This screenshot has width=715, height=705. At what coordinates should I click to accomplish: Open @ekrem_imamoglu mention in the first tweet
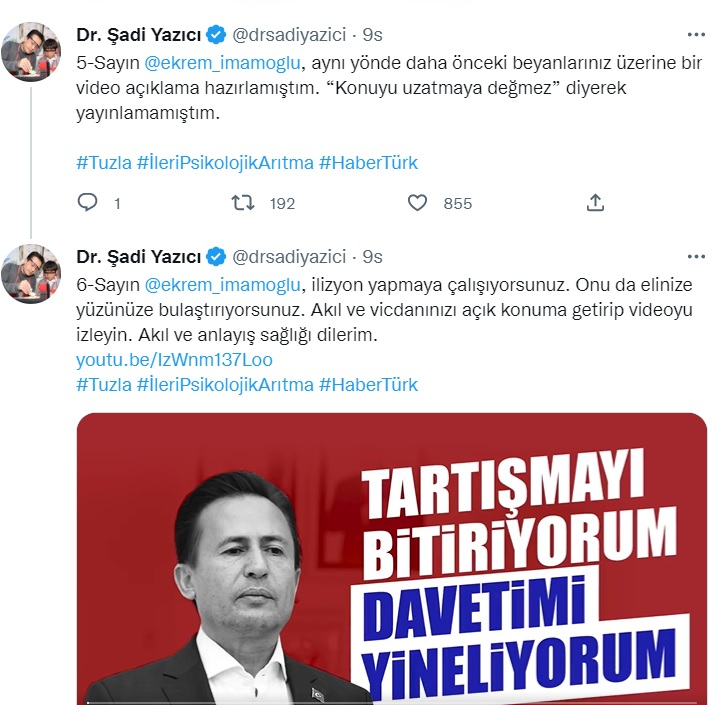coord(223,63)
